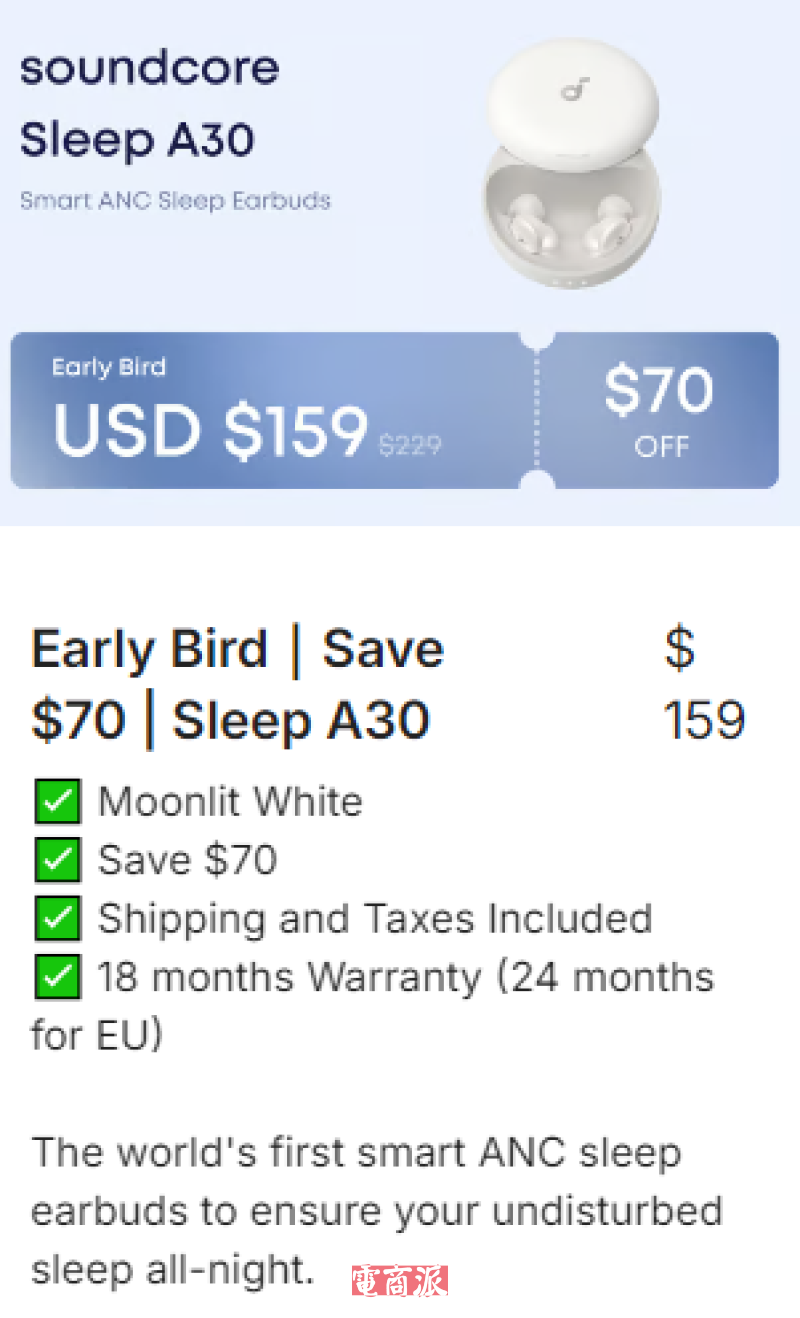Click the green checkmark beside Moonlit White
This screenshot has width=800, height=1318.
click(x=57, y=802)
